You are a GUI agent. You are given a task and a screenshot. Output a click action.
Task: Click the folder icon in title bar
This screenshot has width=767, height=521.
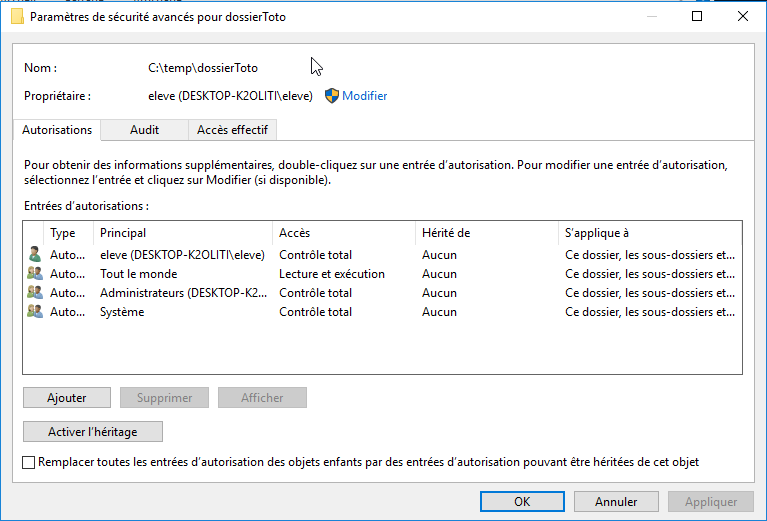pos(17,17)
